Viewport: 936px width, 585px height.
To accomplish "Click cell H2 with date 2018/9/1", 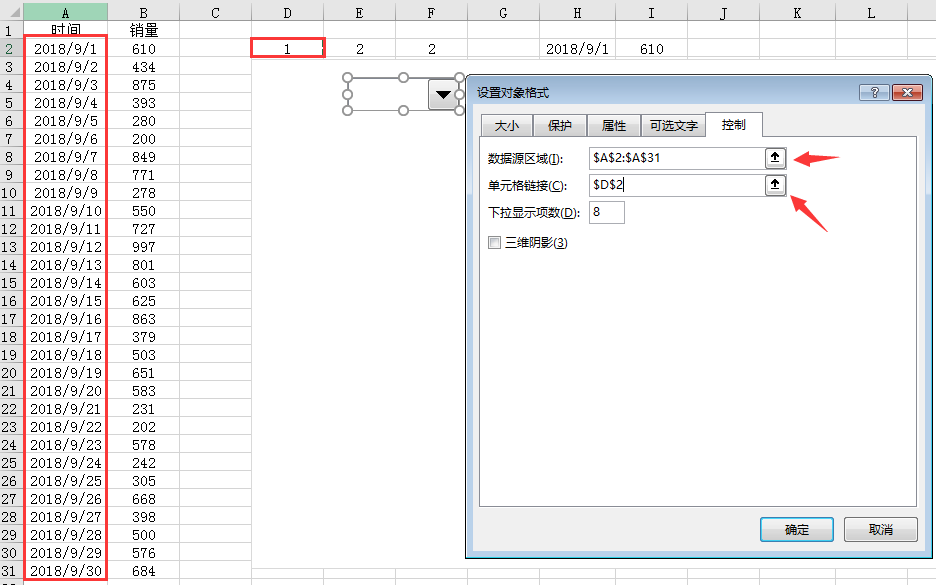I will (x=577, y=48).
